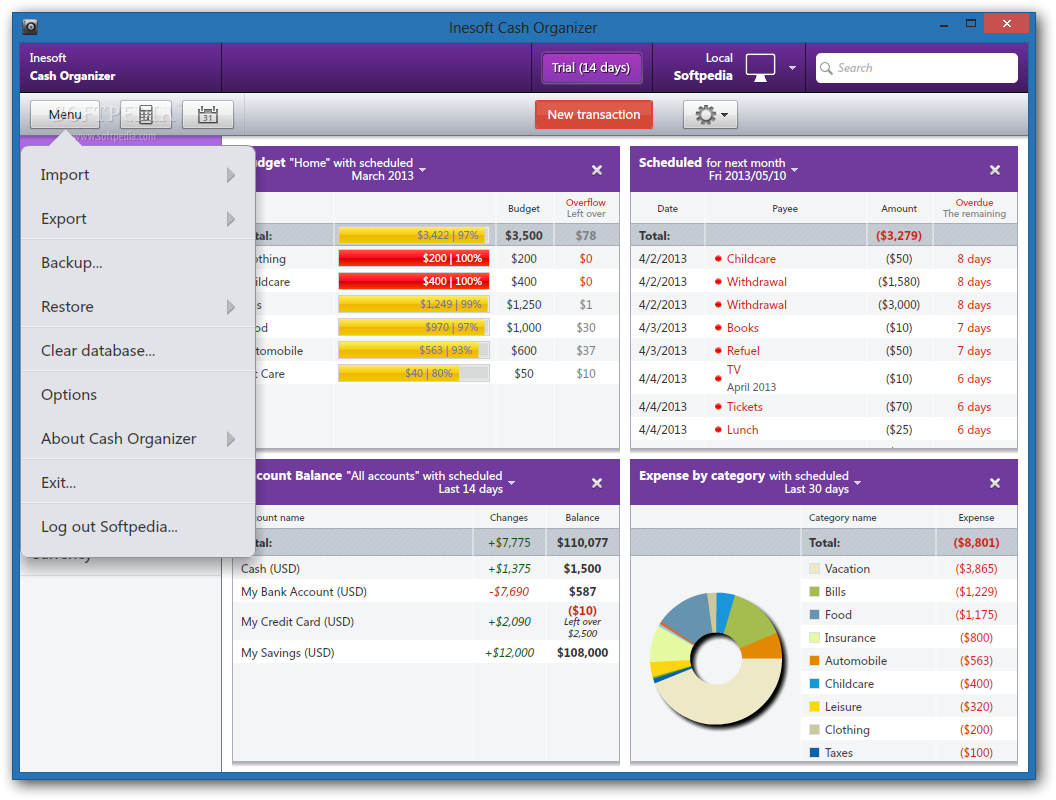Open the gear settings dropdown
The width and height of the screenshot is (1056, 800).
(711, 114)
